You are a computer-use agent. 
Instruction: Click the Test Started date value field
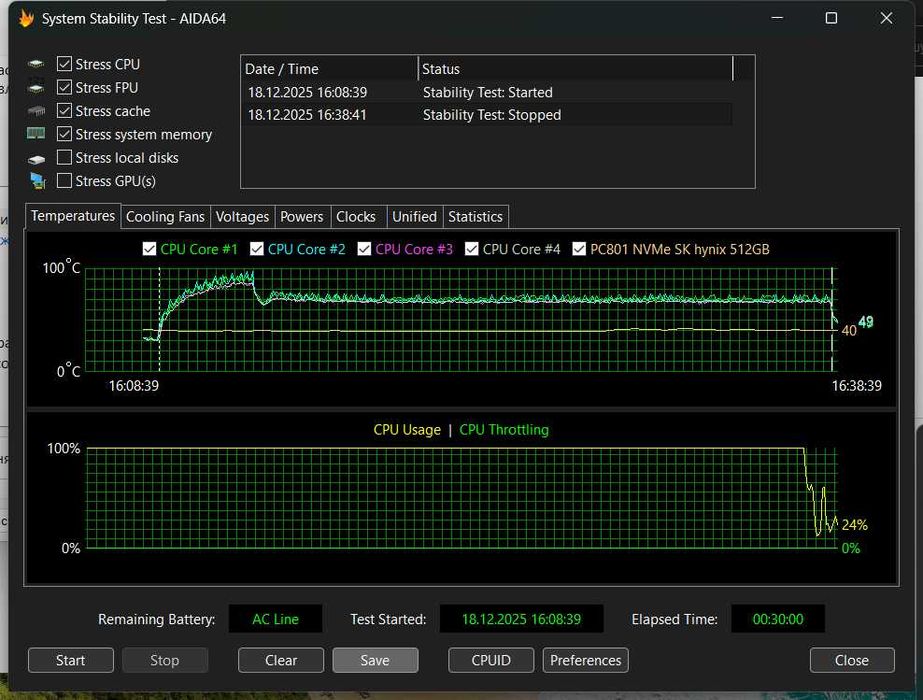(x=521, y=619)
